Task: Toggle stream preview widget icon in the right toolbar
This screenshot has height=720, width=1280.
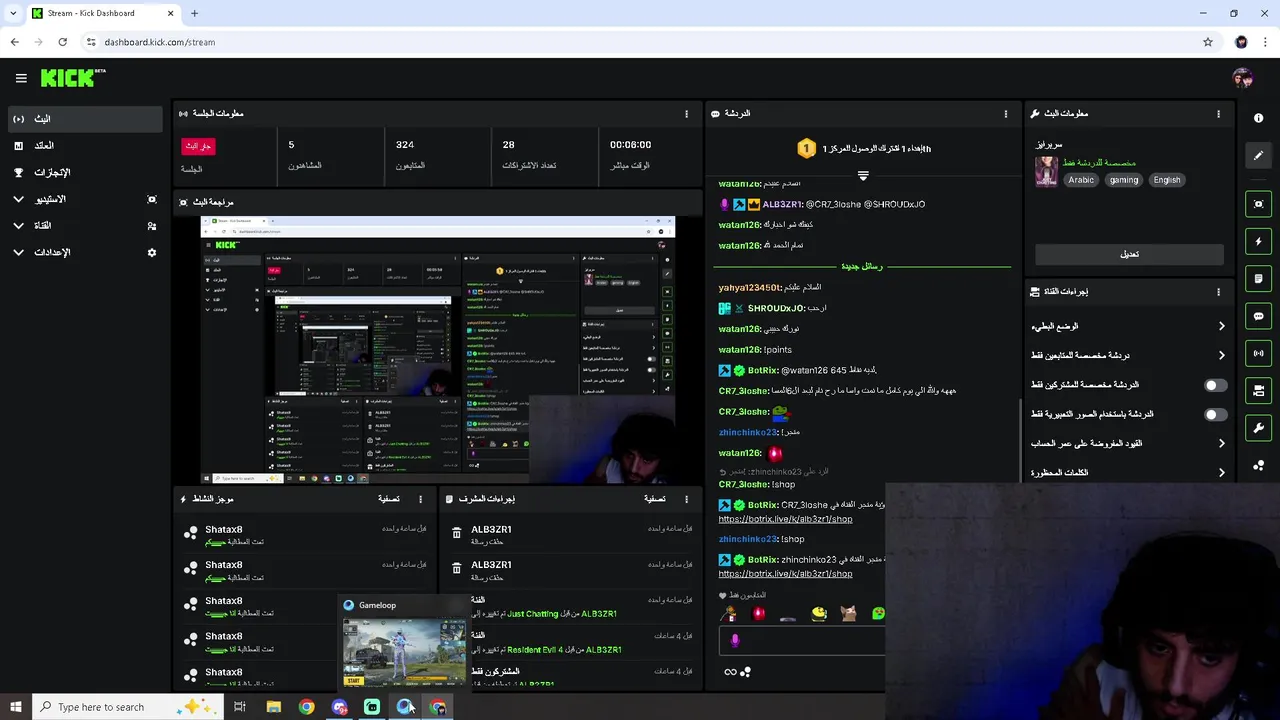Action: tap(1258, 204)
